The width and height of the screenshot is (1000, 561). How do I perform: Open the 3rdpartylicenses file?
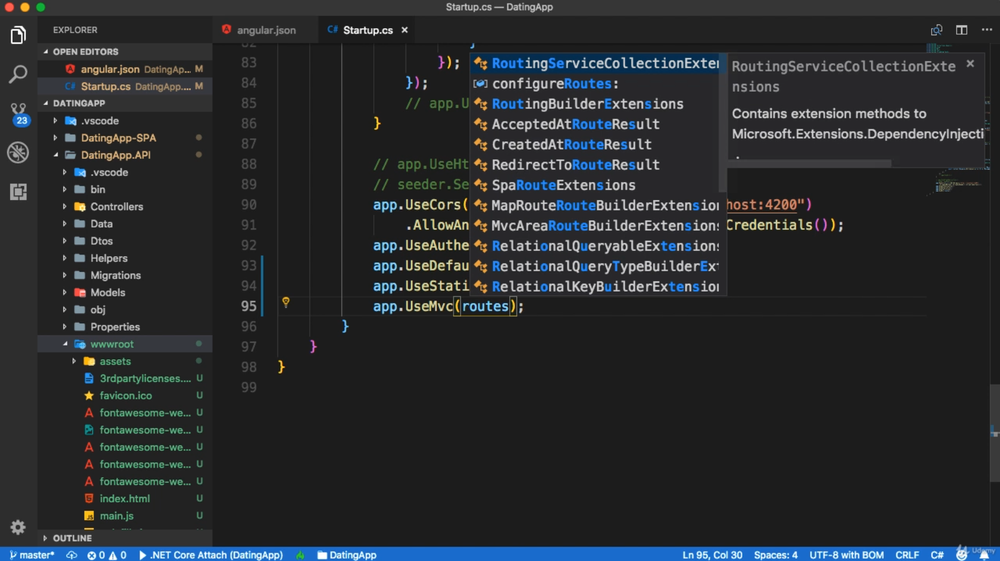[125, 379]
